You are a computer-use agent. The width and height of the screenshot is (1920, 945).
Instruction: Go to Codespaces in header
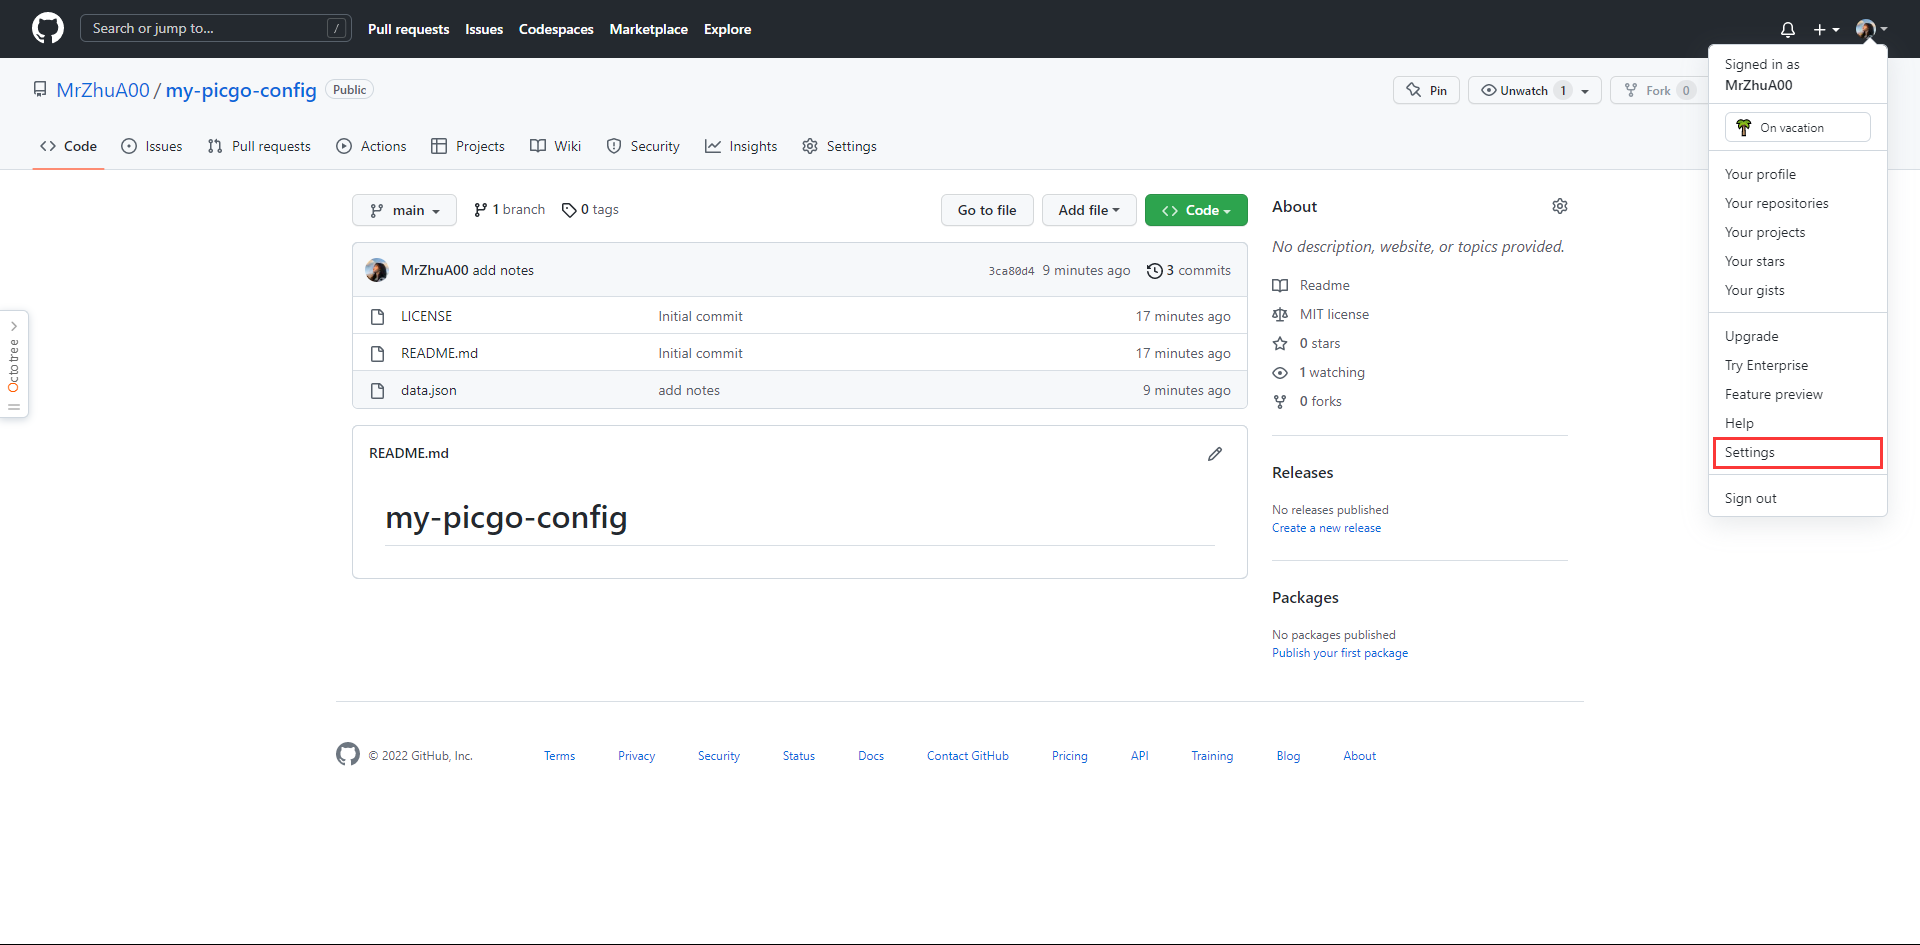click(556, 29)
